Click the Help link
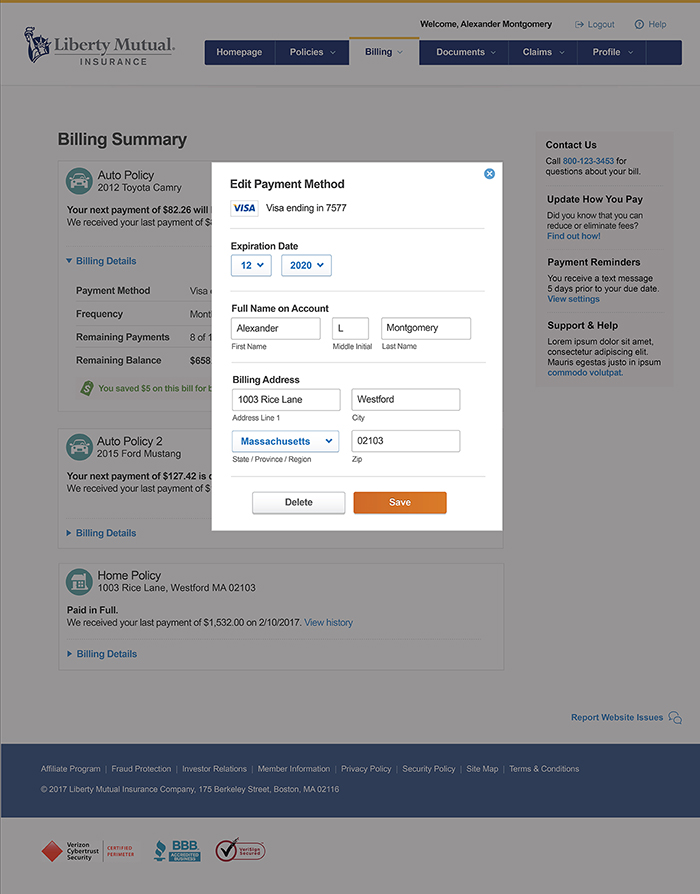The image size is (700, 894). (x=657, y=25)
